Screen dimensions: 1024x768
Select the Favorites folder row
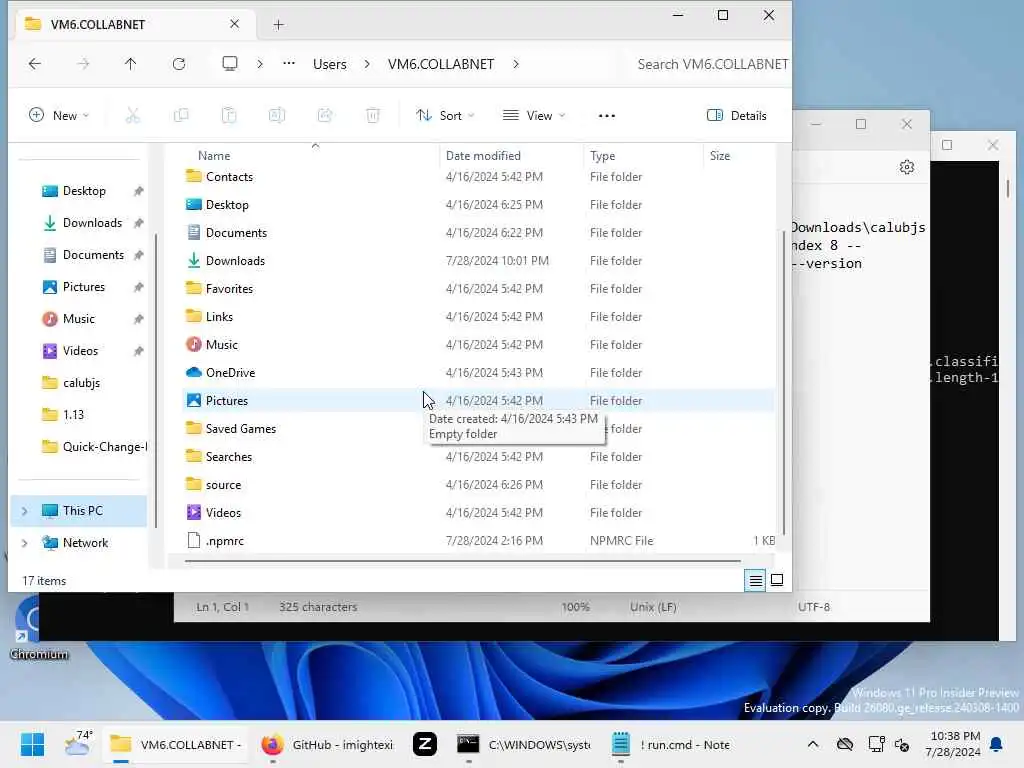(478, 289)
